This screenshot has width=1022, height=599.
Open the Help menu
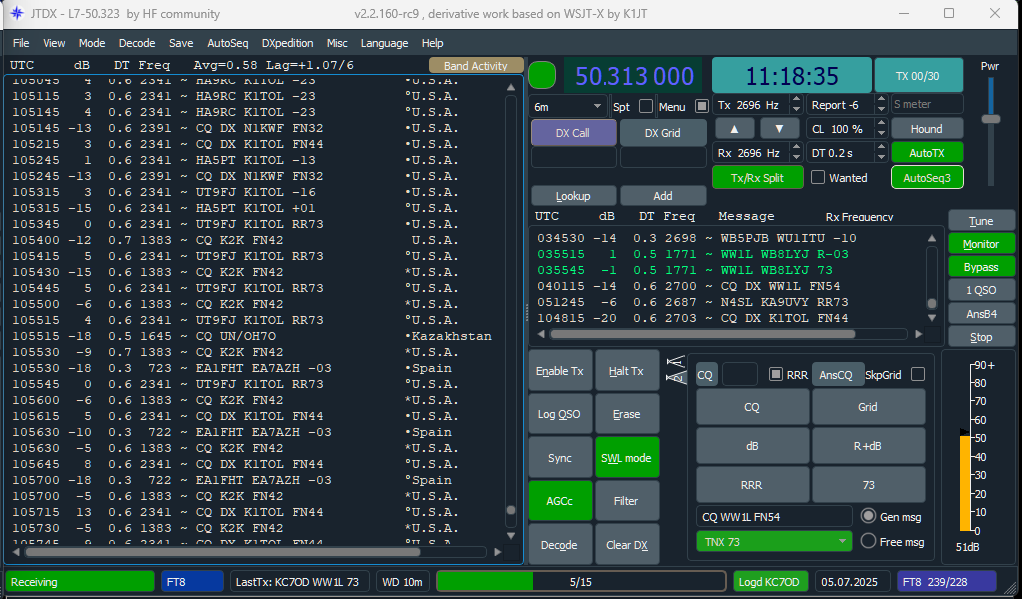(x=432, y=43)
